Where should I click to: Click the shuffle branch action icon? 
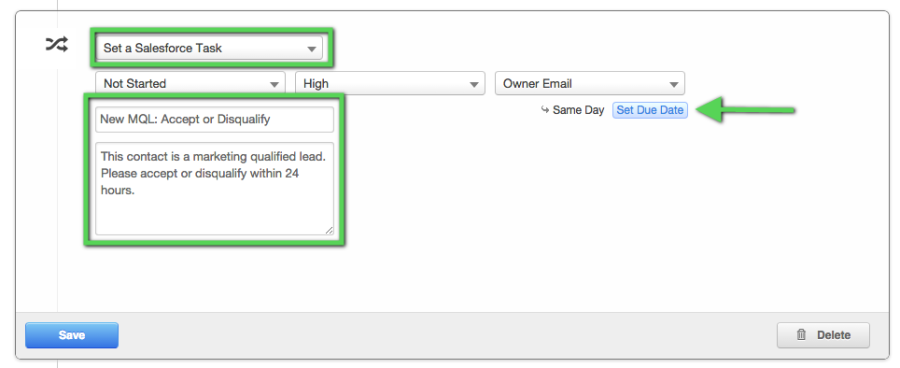57,44
